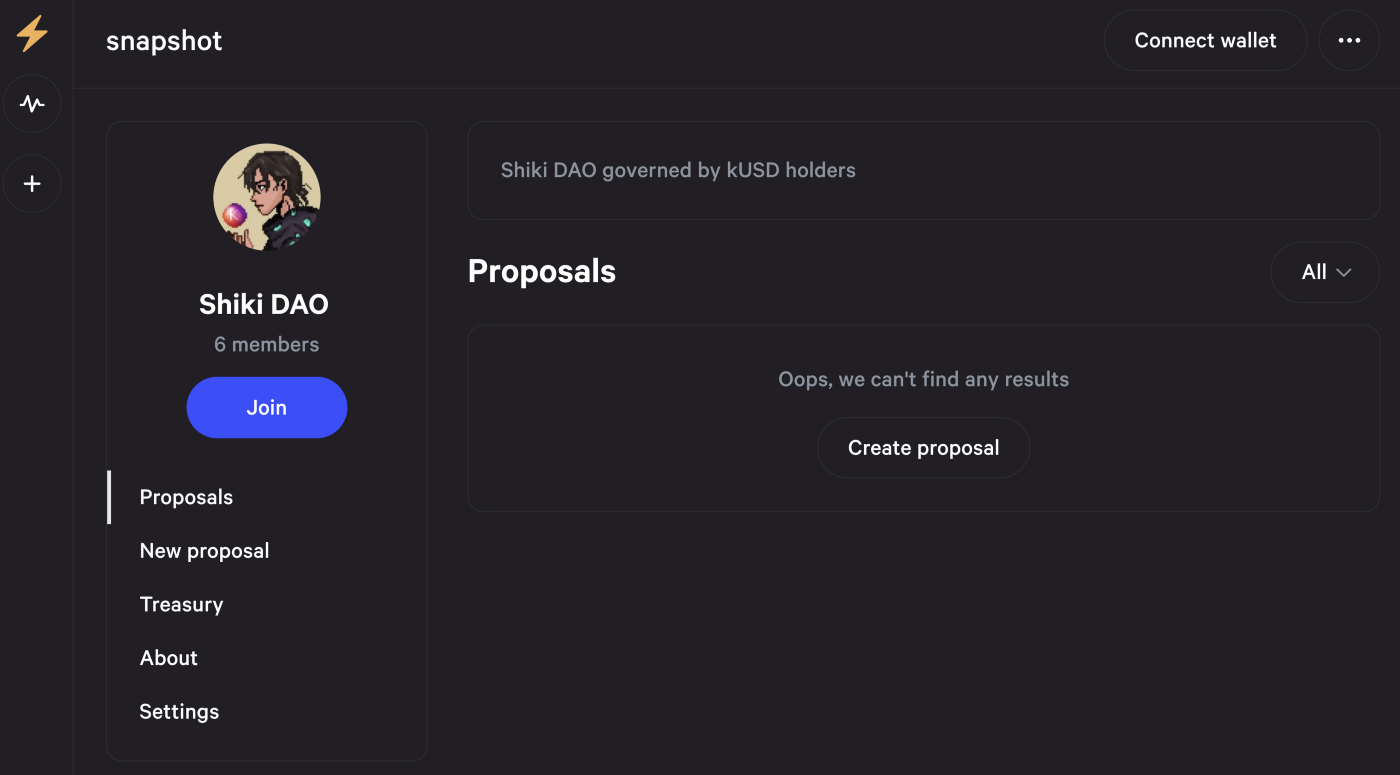The width and height of the screenshot is (1400, 775).
Task: Click the Snapshot lightning bolt logo
Action: (32, 34)
